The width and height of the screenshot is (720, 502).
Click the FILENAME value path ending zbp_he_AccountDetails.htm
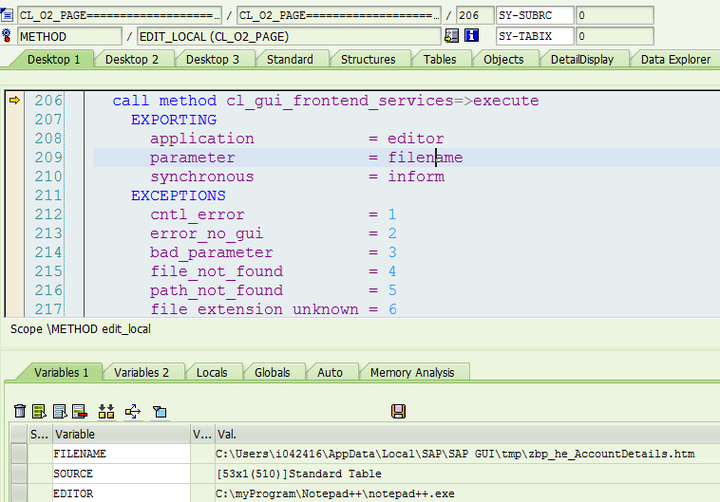(455, 454)
